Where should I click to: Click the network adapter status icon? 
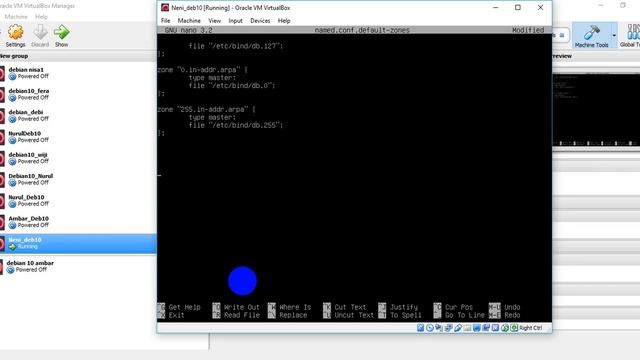[x=448, y=328]
